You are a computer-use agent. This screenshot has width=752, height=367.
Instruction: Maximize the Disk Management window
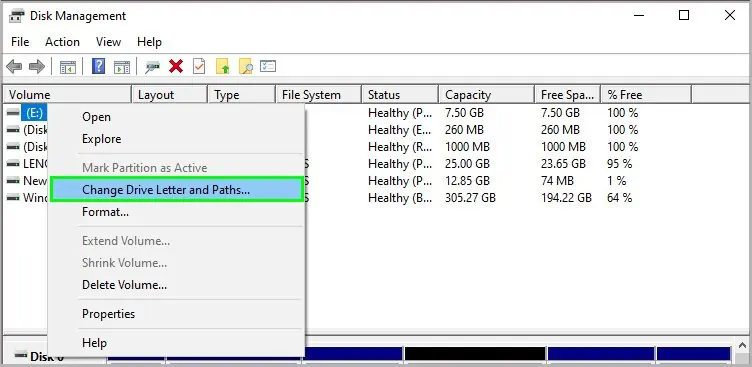point(684,15)
